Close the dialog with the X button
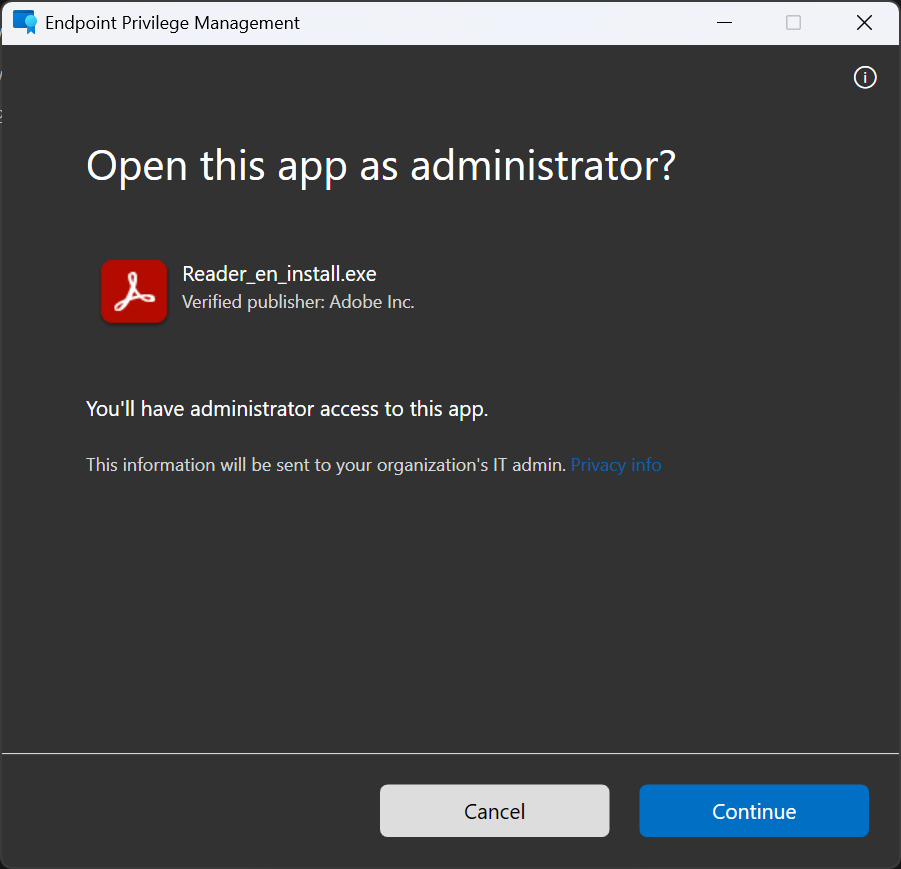 [x=864, y=22]
